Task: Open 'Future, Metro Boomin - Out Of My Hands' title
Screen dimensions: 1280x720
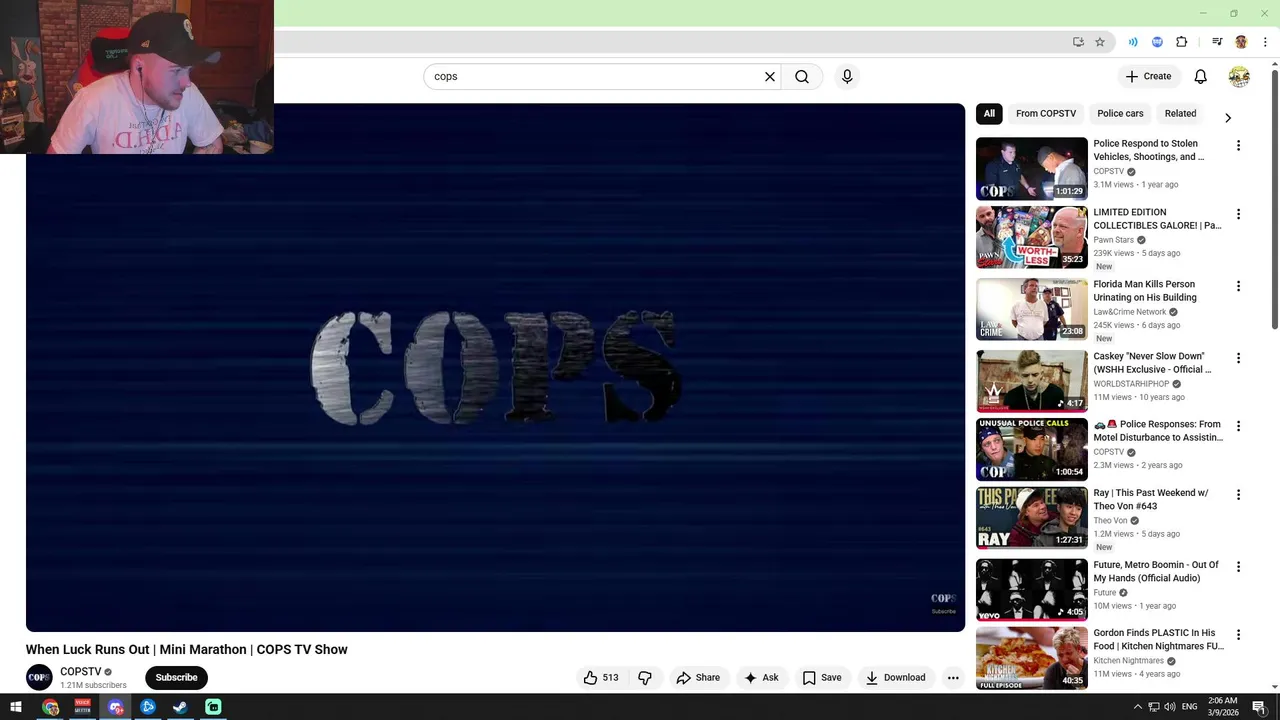Action: [x=1156, y=571]
